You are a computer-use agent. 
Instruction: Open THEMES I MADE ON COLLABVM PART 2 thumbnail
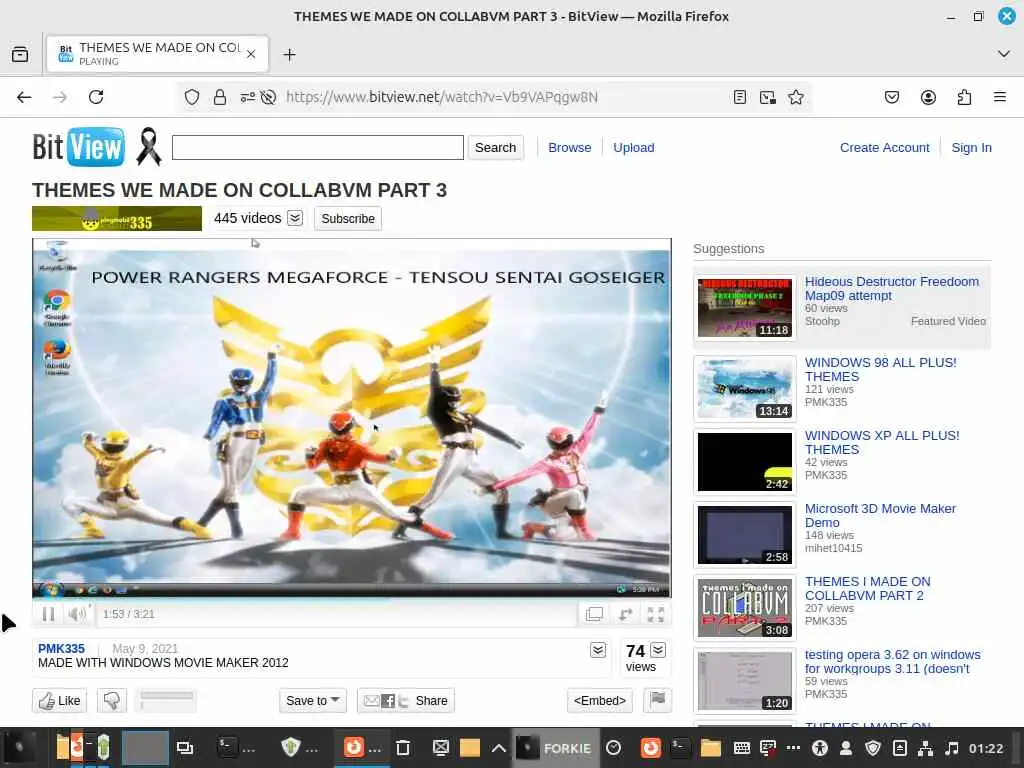point(744,608)
